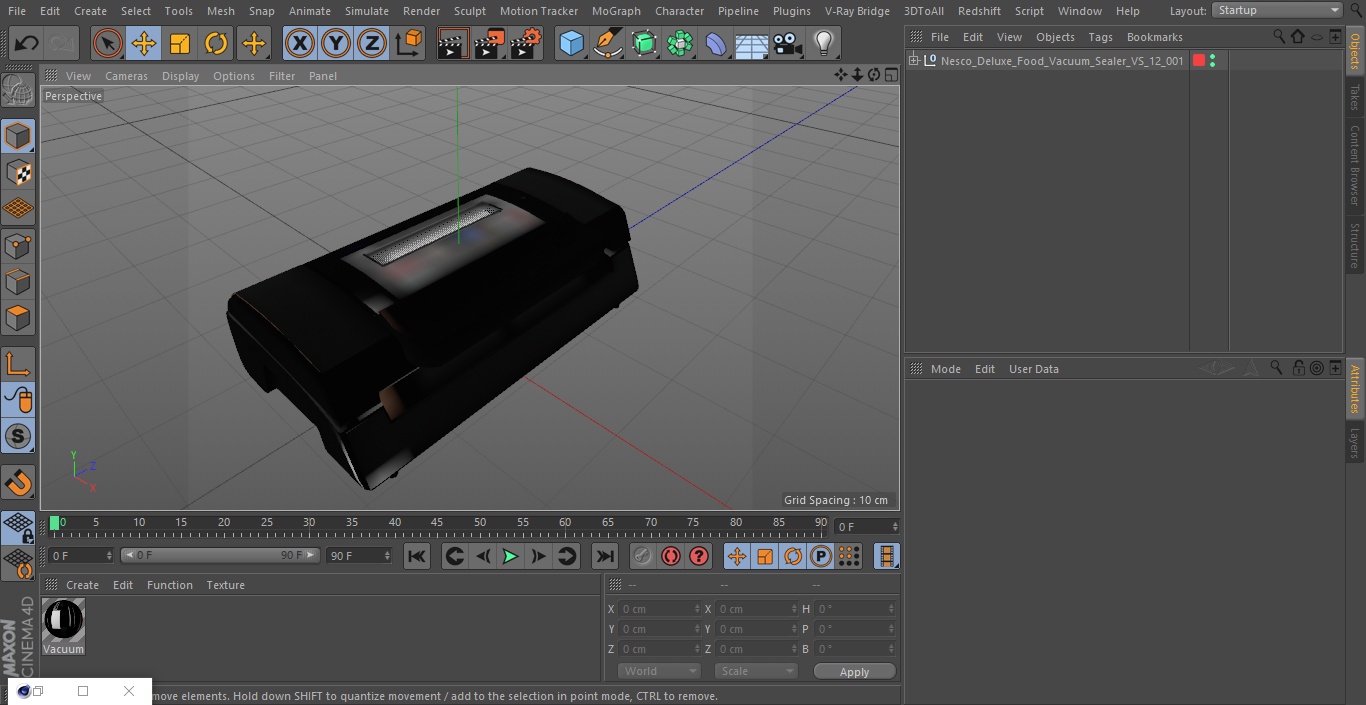1366x705 pixels.
Task: Toggle Nesco object visibility dots
Action: (1213, 61)
